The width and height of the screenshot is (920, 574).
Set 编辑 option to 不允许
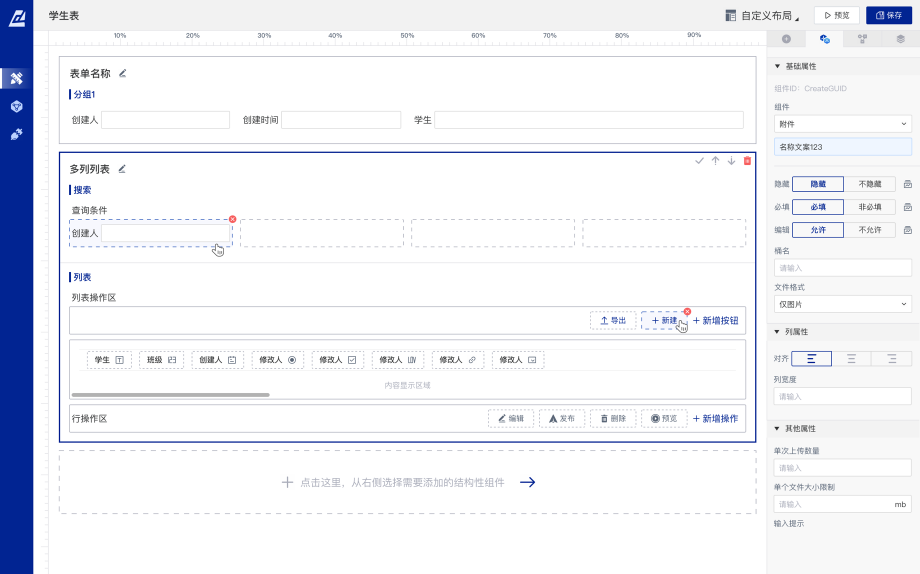point(870,230)
